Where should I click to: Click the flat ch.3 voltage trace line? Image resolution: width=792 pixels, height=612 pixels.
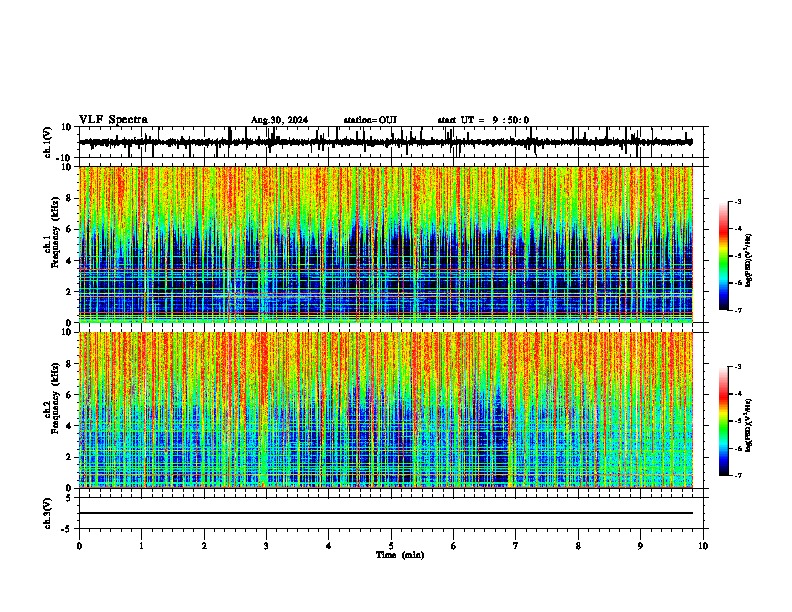pos(386,513)
